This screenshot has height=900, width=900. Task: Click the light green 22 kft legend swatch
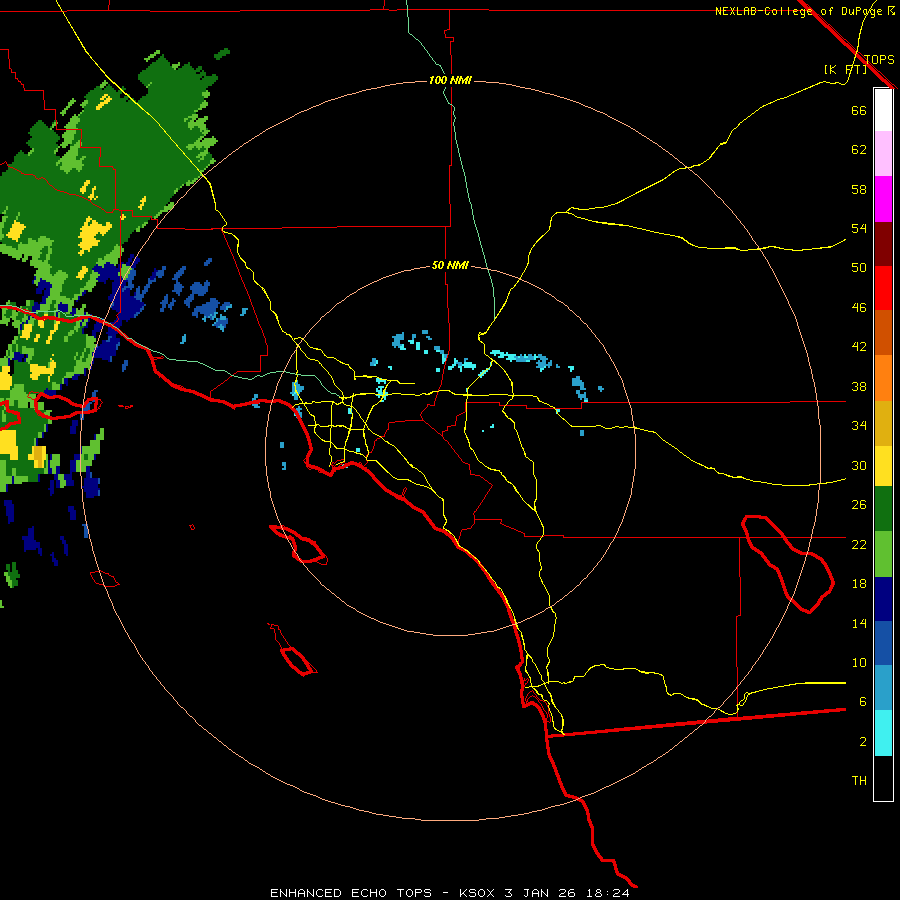click(x=883, y=554)
